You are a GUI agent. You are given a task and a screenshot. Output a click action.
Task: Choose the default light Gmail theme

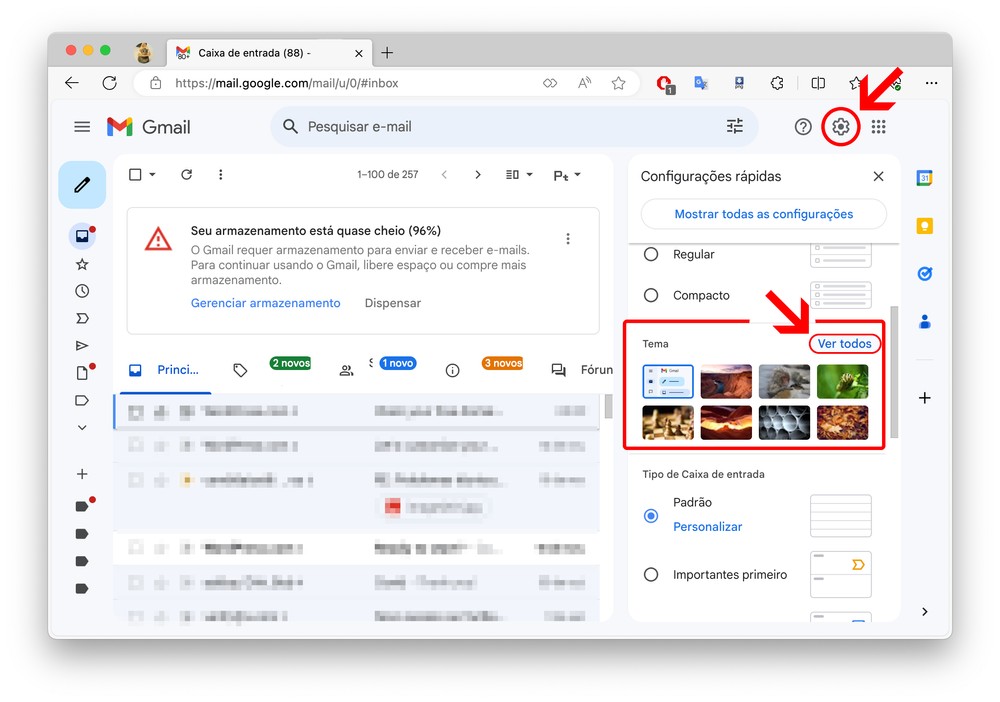pos(668,382)
